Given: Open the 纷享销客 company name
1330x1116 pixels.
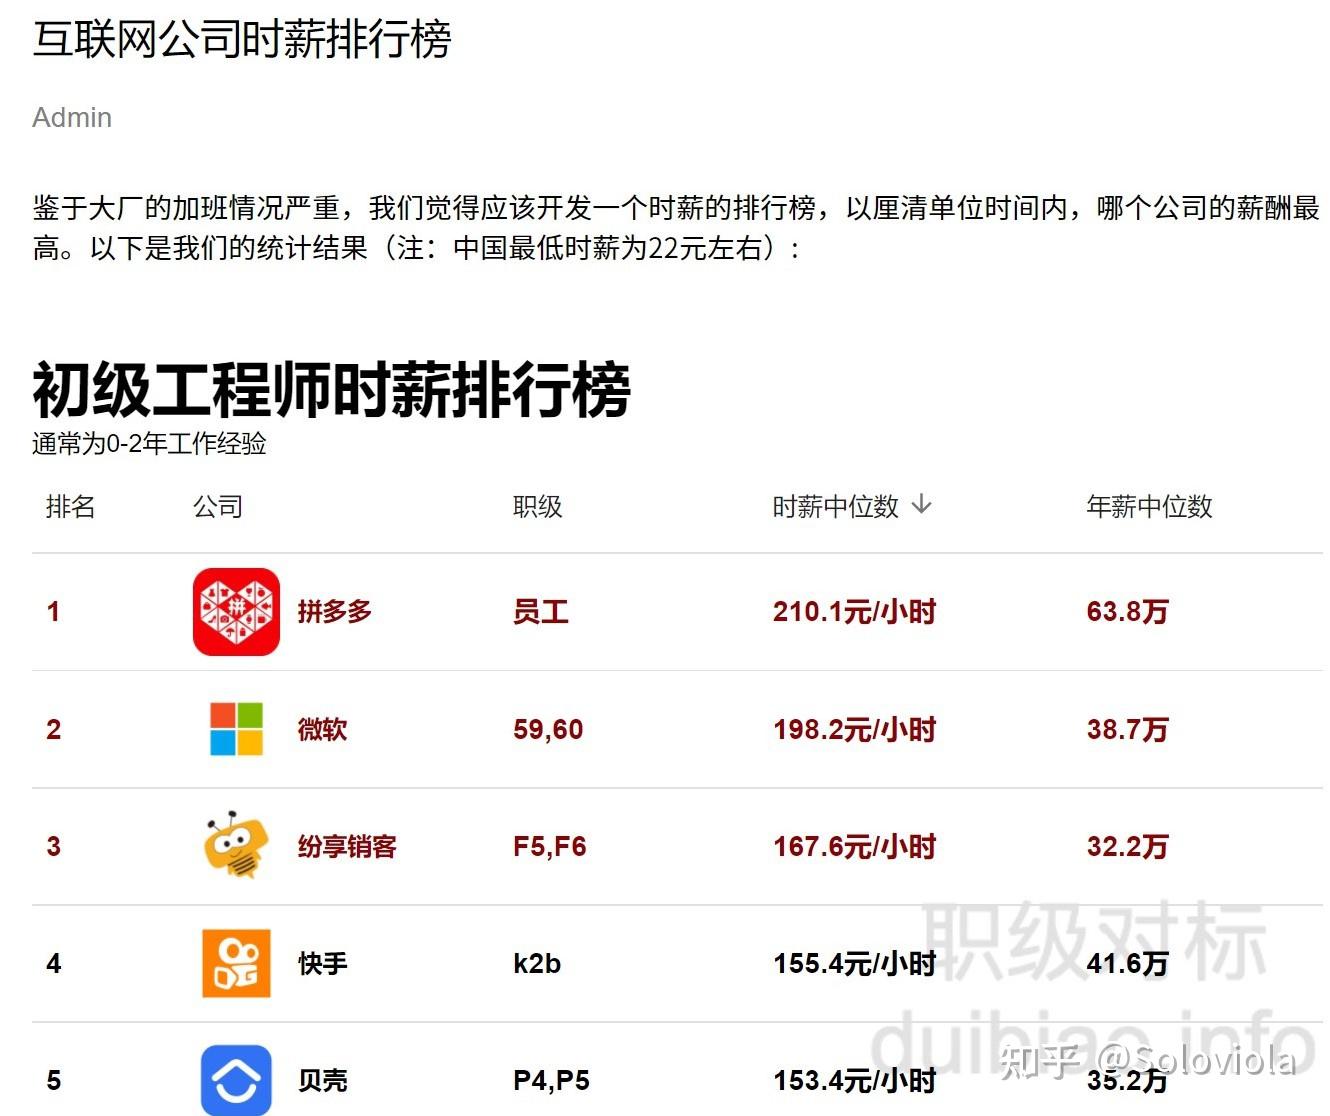Looking at the screenshot, I should click(347, 846).
